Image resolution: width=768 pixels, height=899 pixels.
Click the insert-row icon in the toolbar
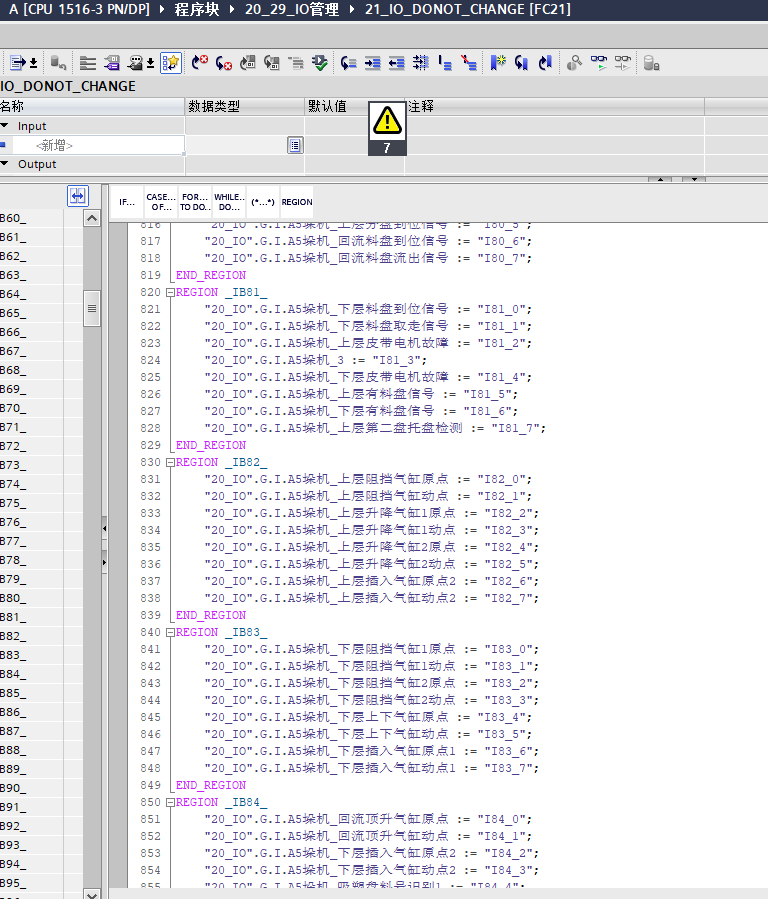coord(18,62)
